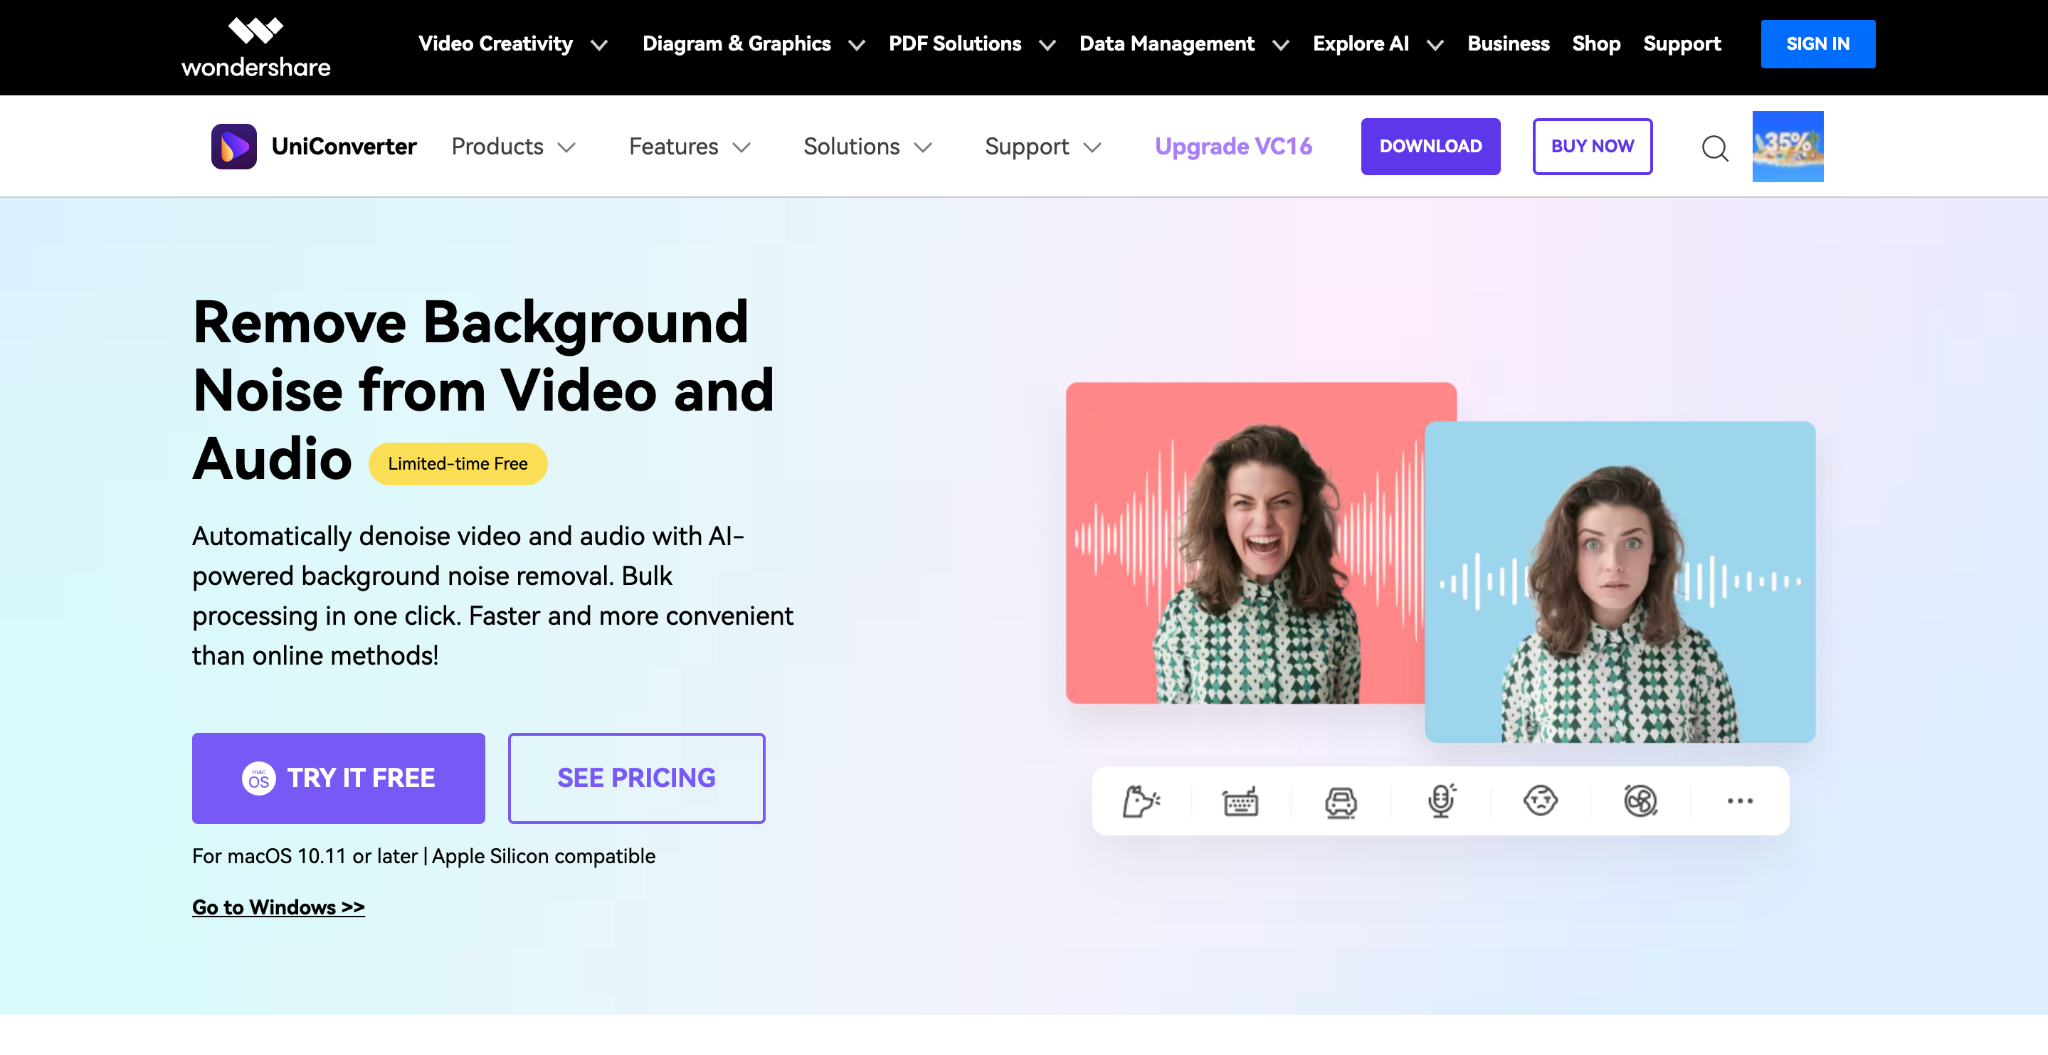Click the Limited-time Free badge
The image size is (2048, 1055).
pyautogui.click(x=458, y=464)
